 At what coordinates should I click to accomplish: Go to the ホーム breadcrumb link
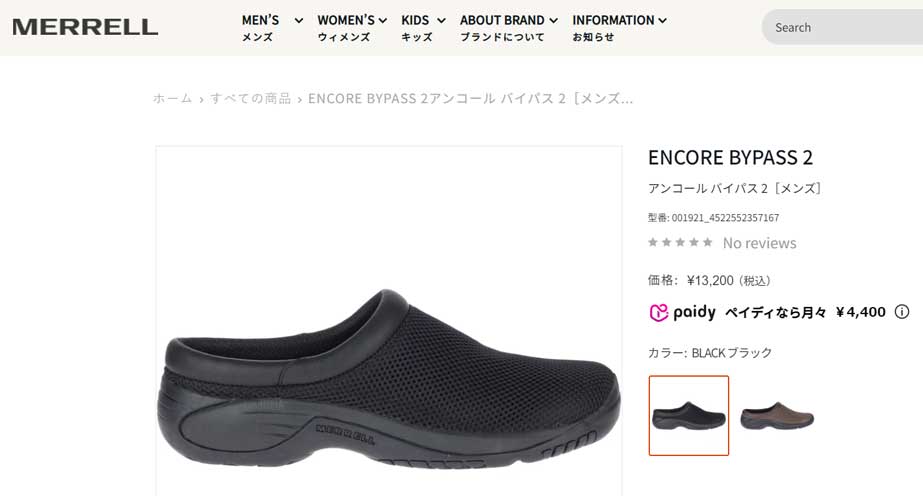point(172,98)
